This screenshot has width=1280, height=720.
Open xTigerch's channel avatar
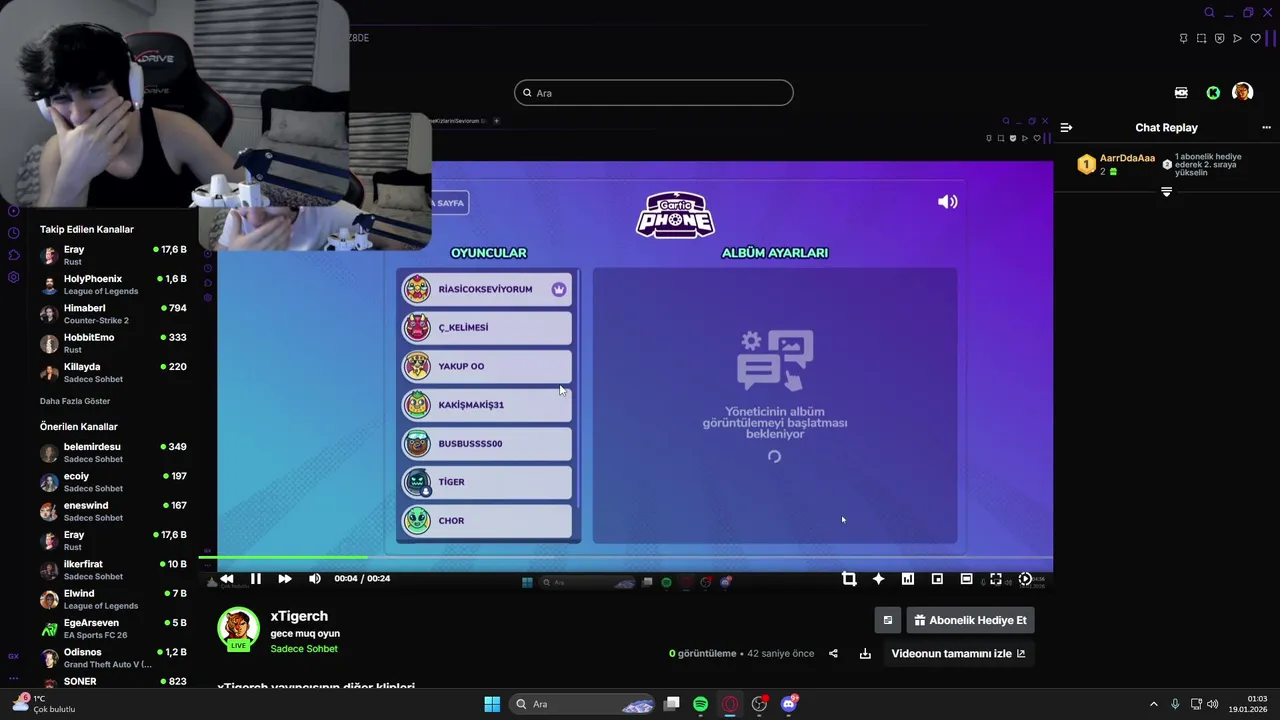(x=238, y=630)
